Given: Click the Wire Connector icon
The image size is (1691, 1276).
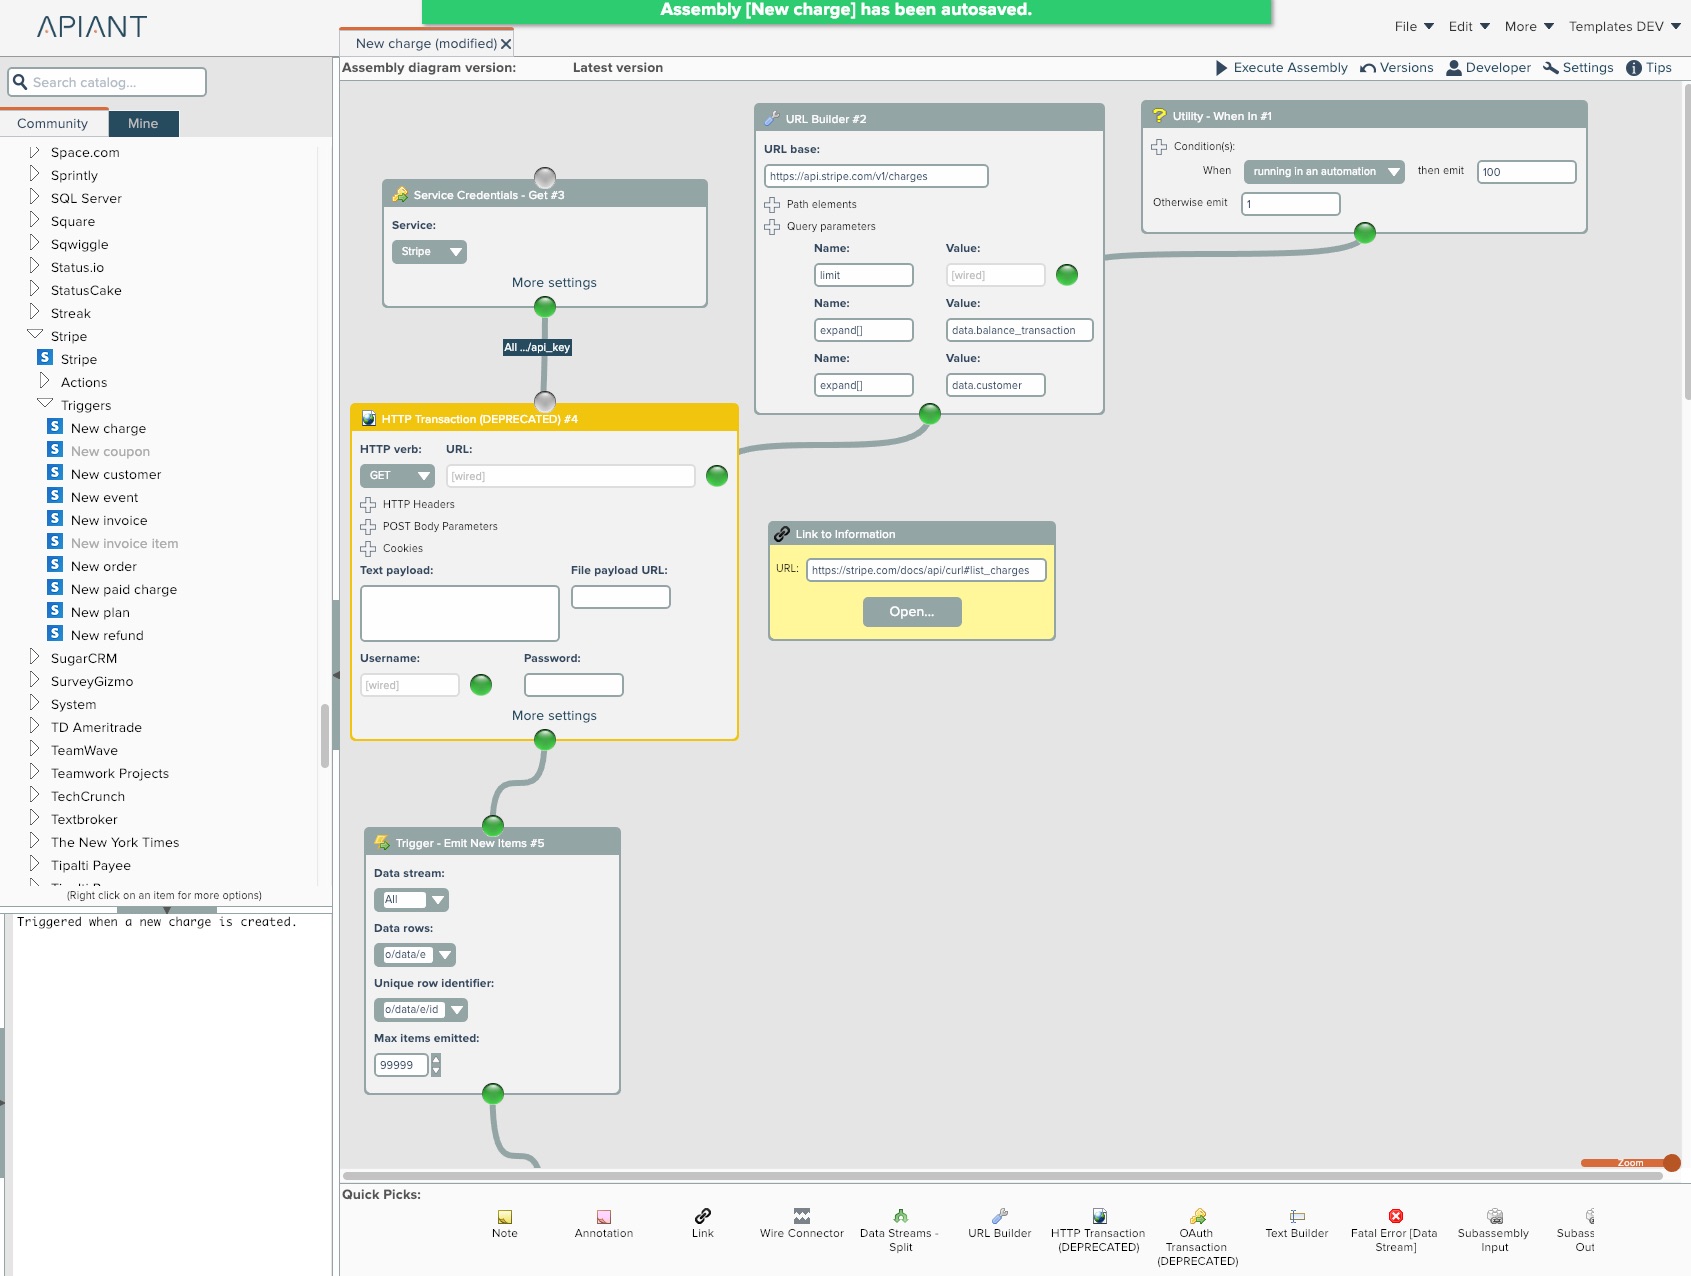Looking at the screenshot, I should click(801, 1216).
